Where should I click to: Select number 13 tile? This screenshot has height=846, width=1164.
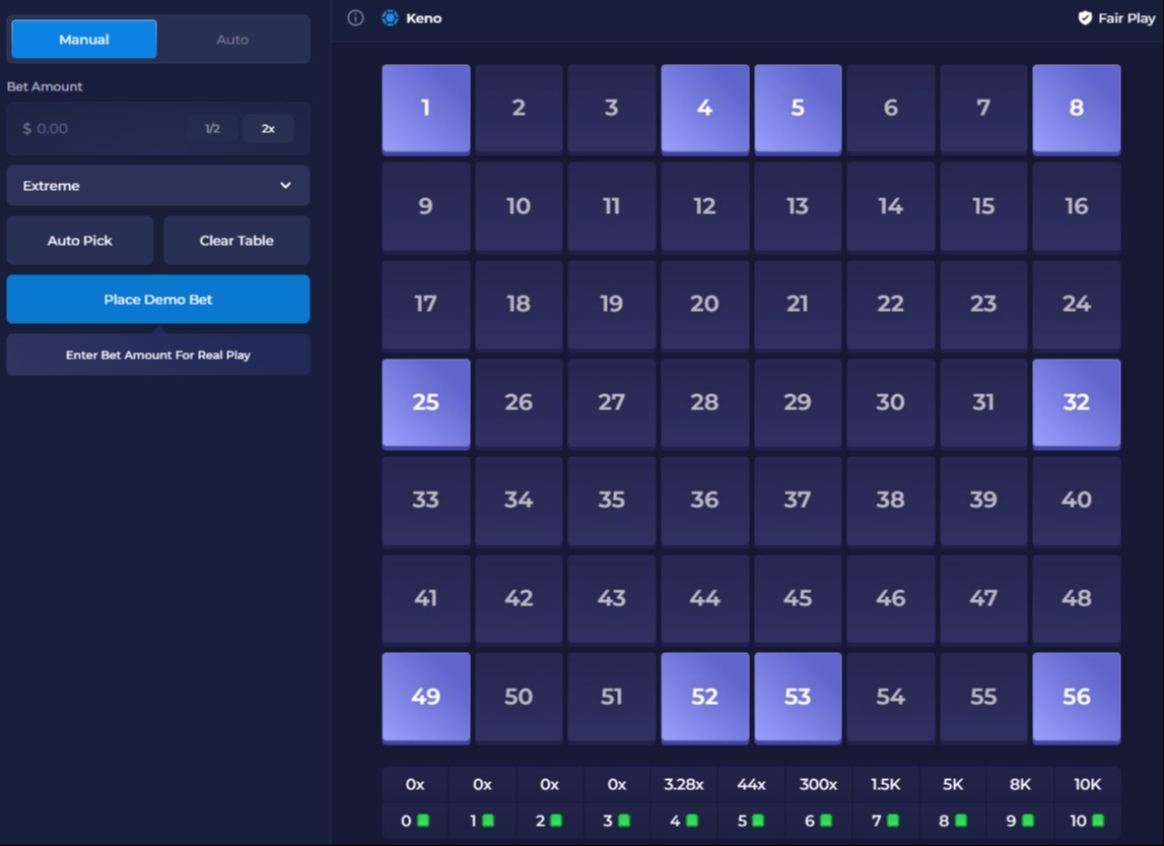[798, 206]
